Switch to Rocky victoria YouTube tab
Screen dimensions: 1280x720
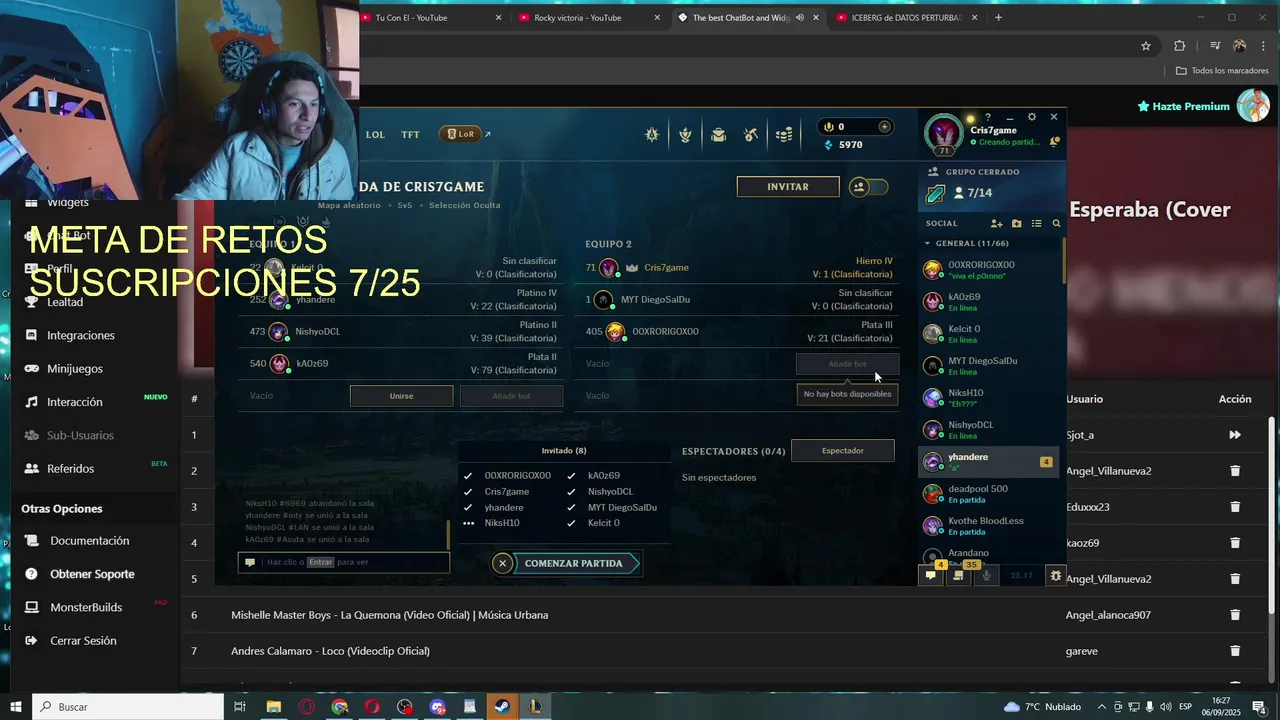tap(590, 17)
